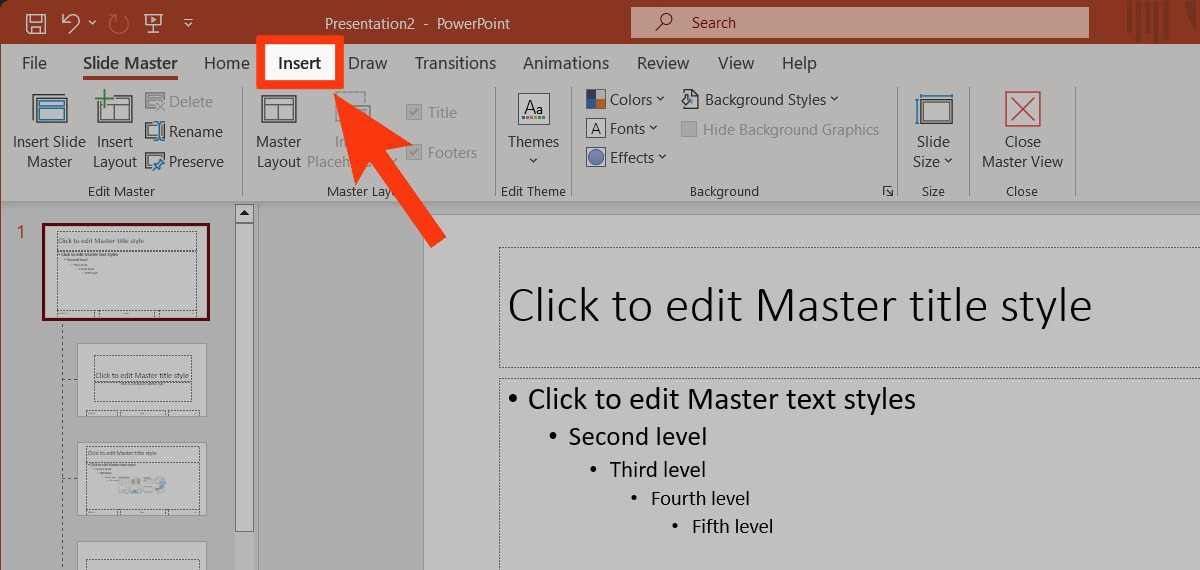Screen dimensions: 1200x570
Task: Switch to the Insert tab
Action: pos(299,63)
